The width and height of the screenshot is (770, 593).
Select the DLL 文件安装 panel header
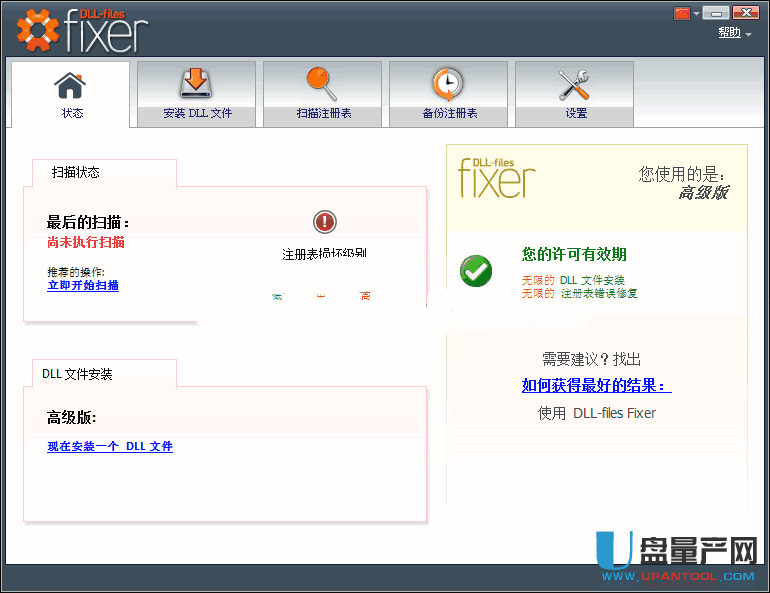77,374
